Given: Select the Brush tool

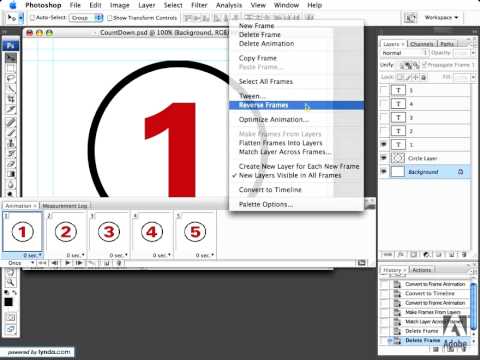Looking at the screenshot, I should (11, 133).
